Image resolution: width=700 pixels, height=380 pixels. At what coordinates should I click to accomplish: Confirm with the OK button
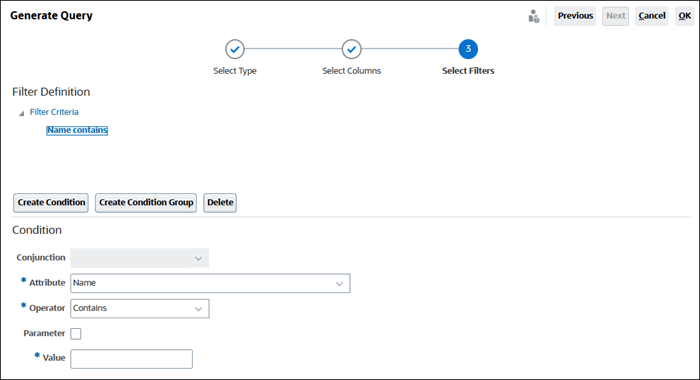coord(684,16)
